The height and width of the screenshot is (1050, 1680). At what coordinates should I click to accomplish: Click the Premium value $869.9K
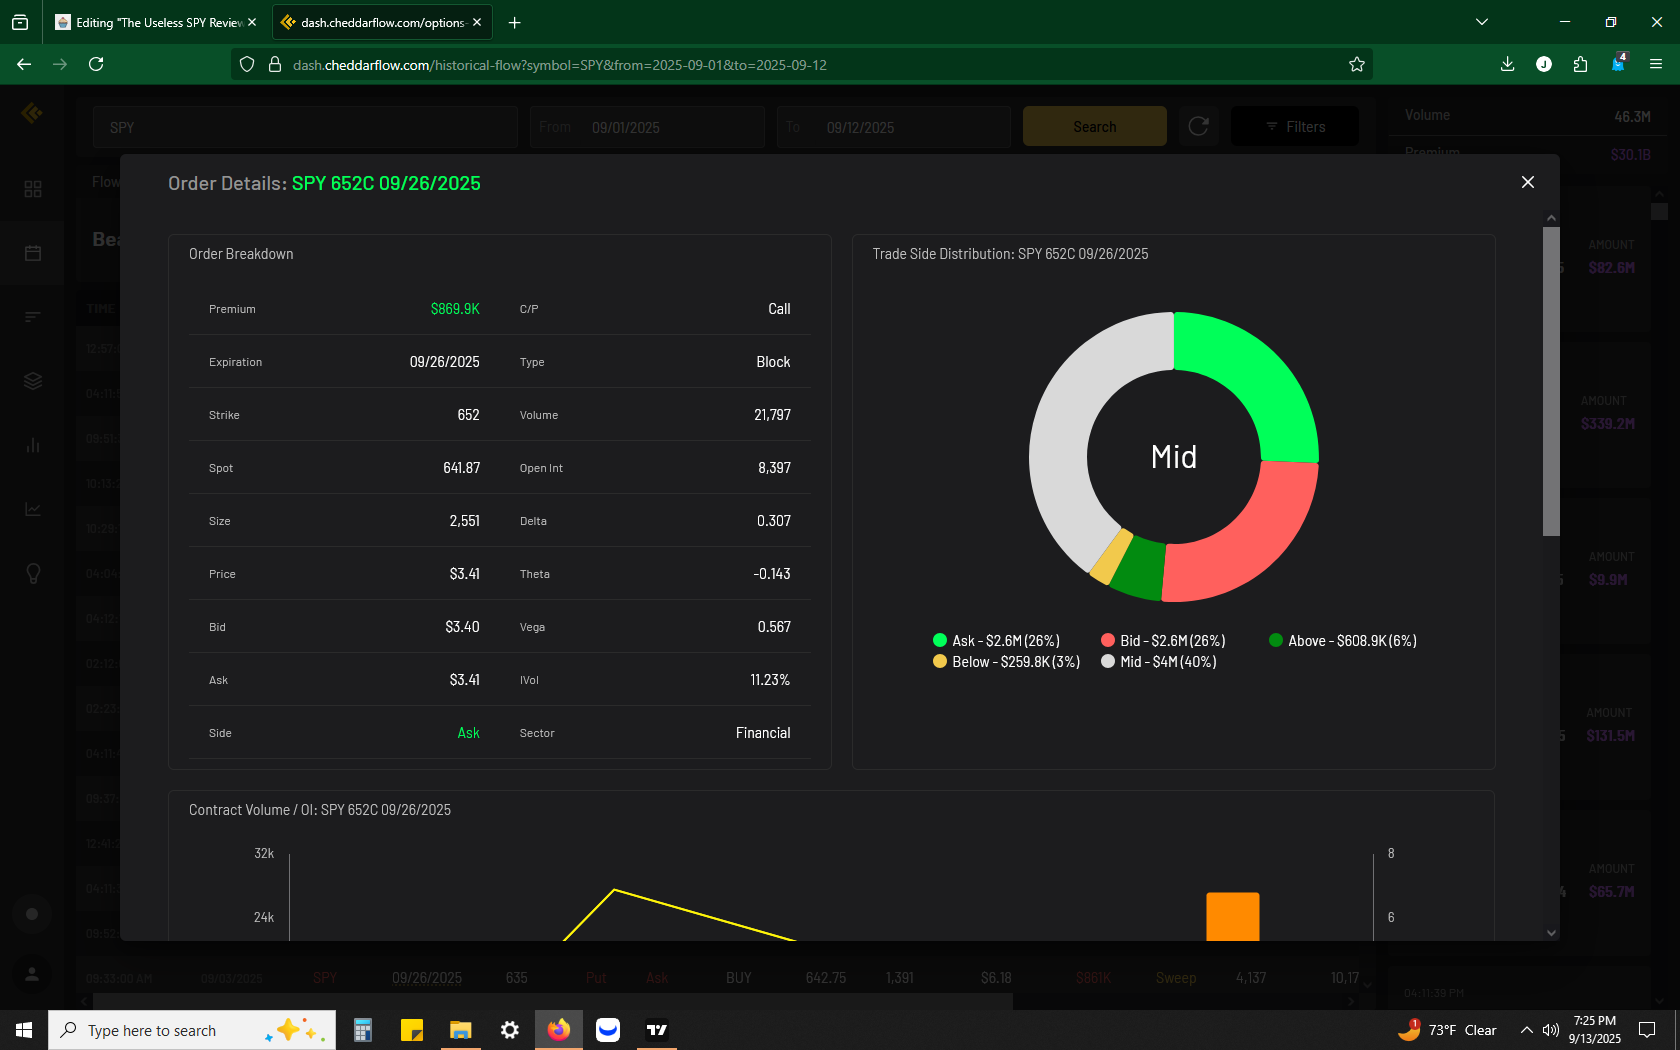[x=455, y=309]
